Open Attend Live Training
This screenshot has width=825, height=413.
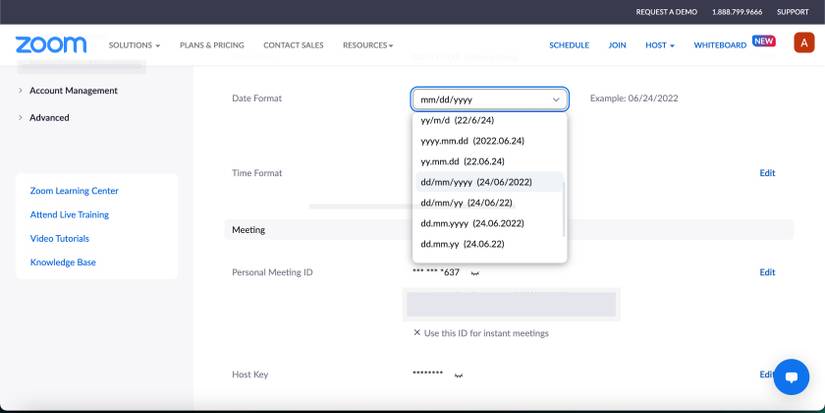(69, 215)
